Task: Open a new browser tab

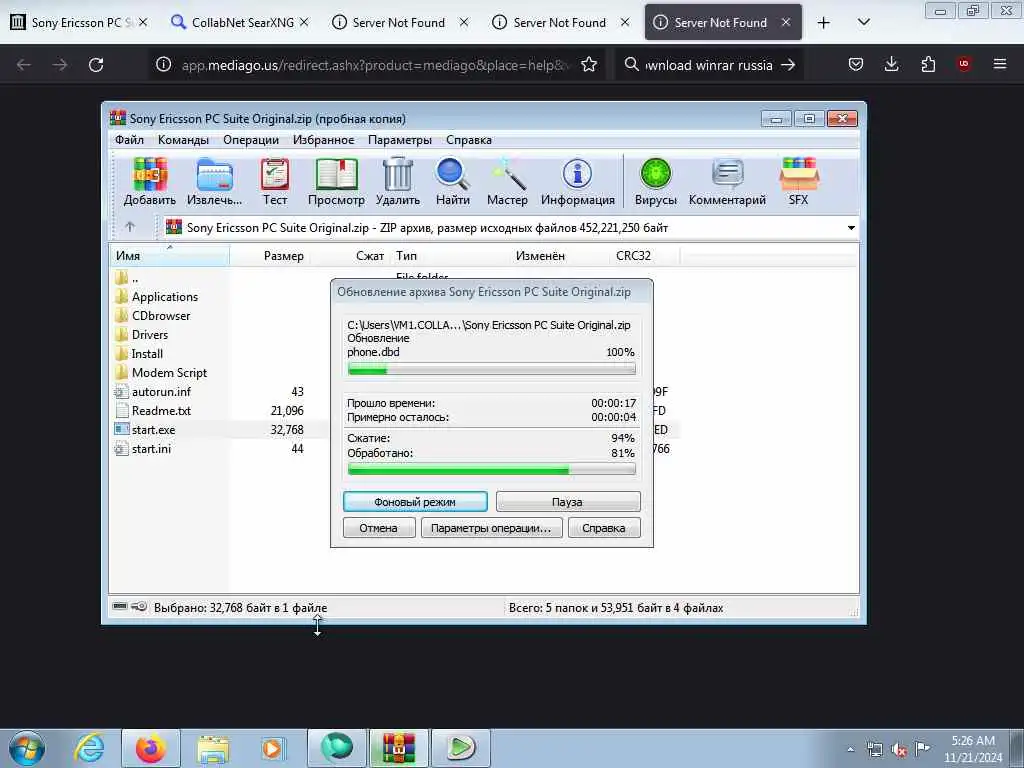Action: (824, 22)
